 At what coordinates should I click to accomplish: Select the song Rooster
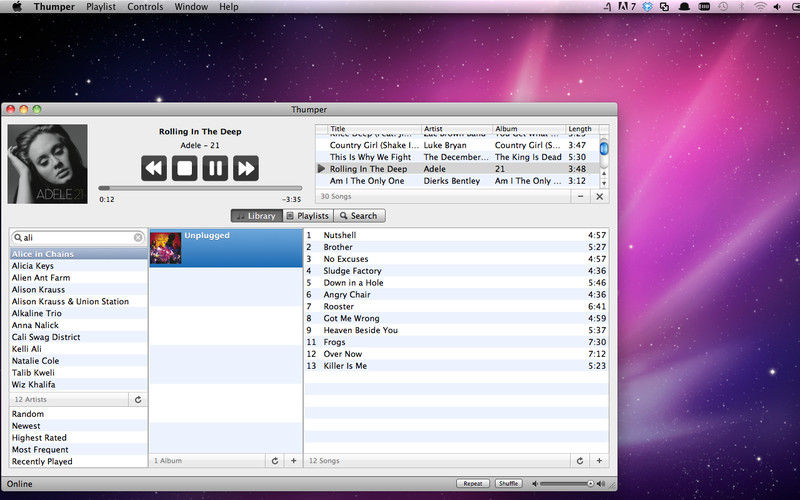(457, 307)
